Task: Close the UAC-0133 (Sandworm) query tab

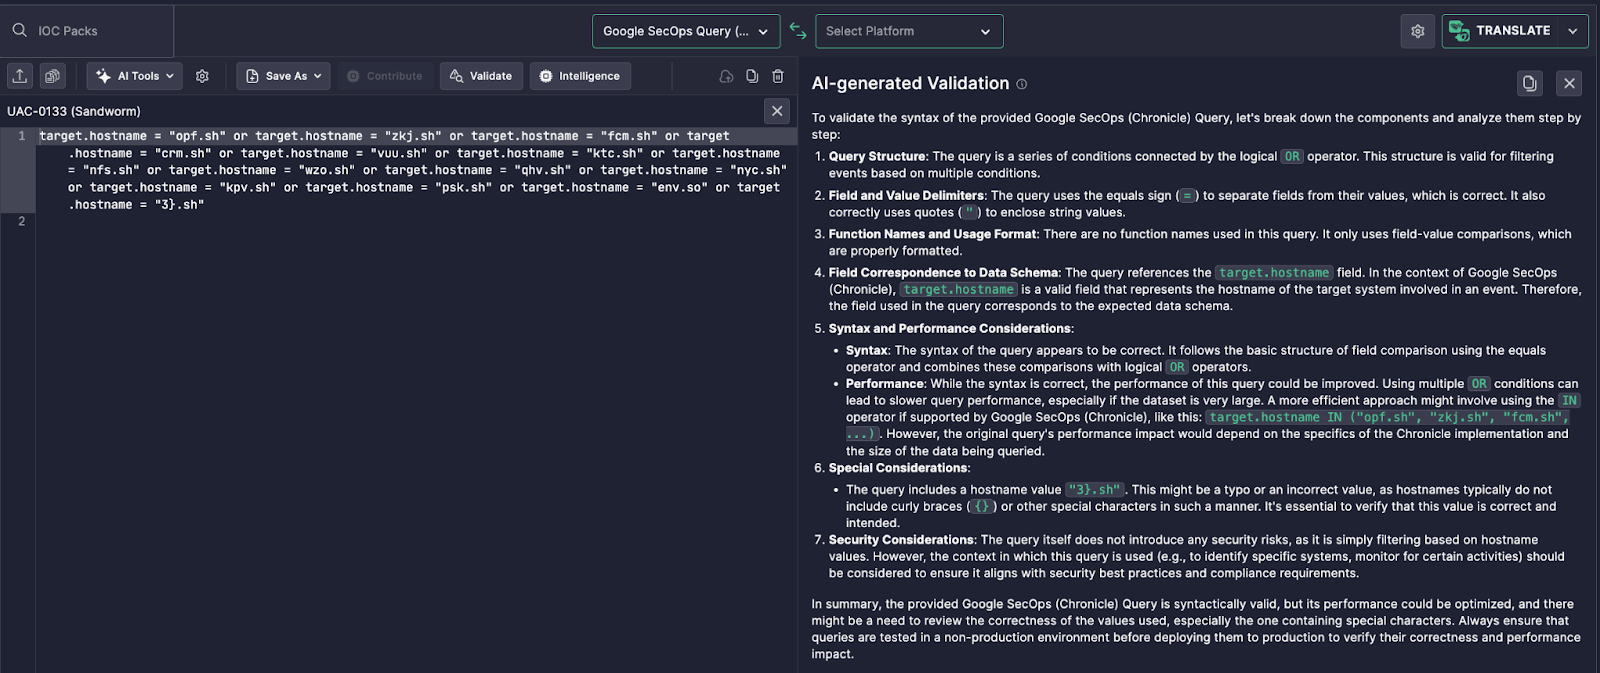Action: [x=777, y=111]
